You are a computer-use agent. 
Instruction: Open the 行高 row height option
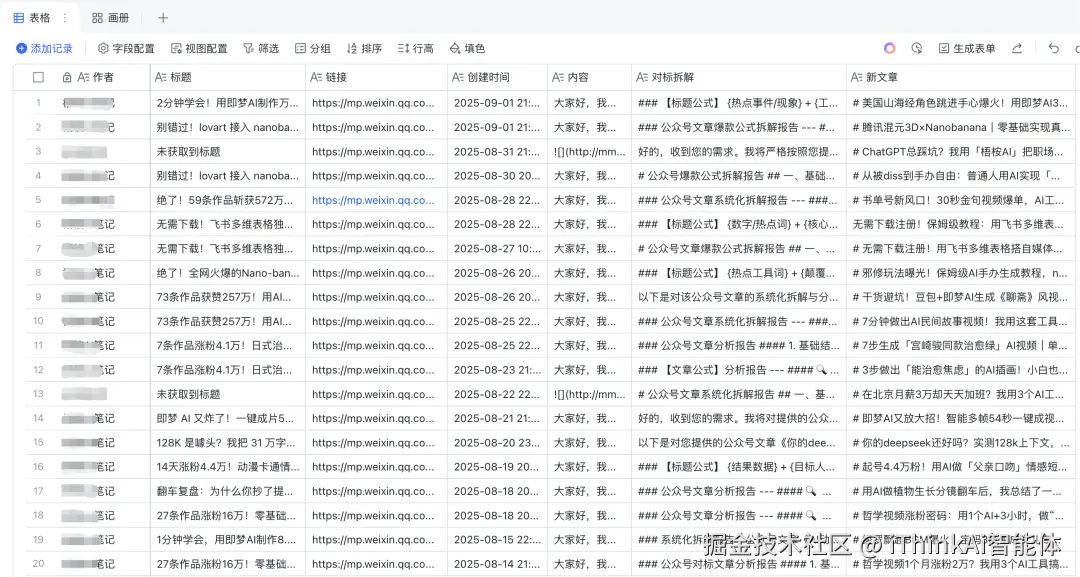click(x=416, y=48)
